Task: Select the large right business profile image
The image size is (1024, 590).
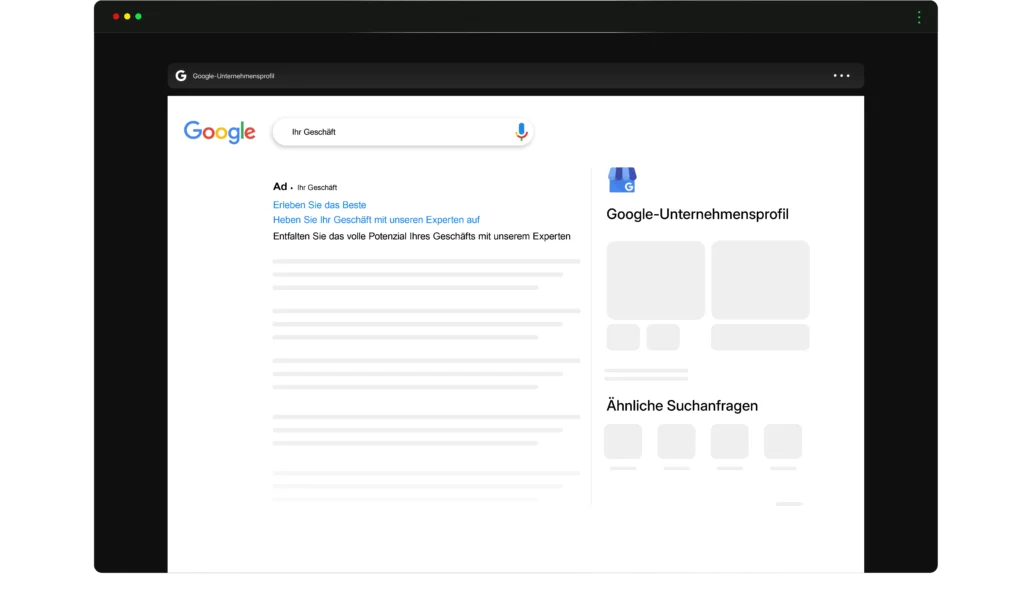Action: (760, 280)
